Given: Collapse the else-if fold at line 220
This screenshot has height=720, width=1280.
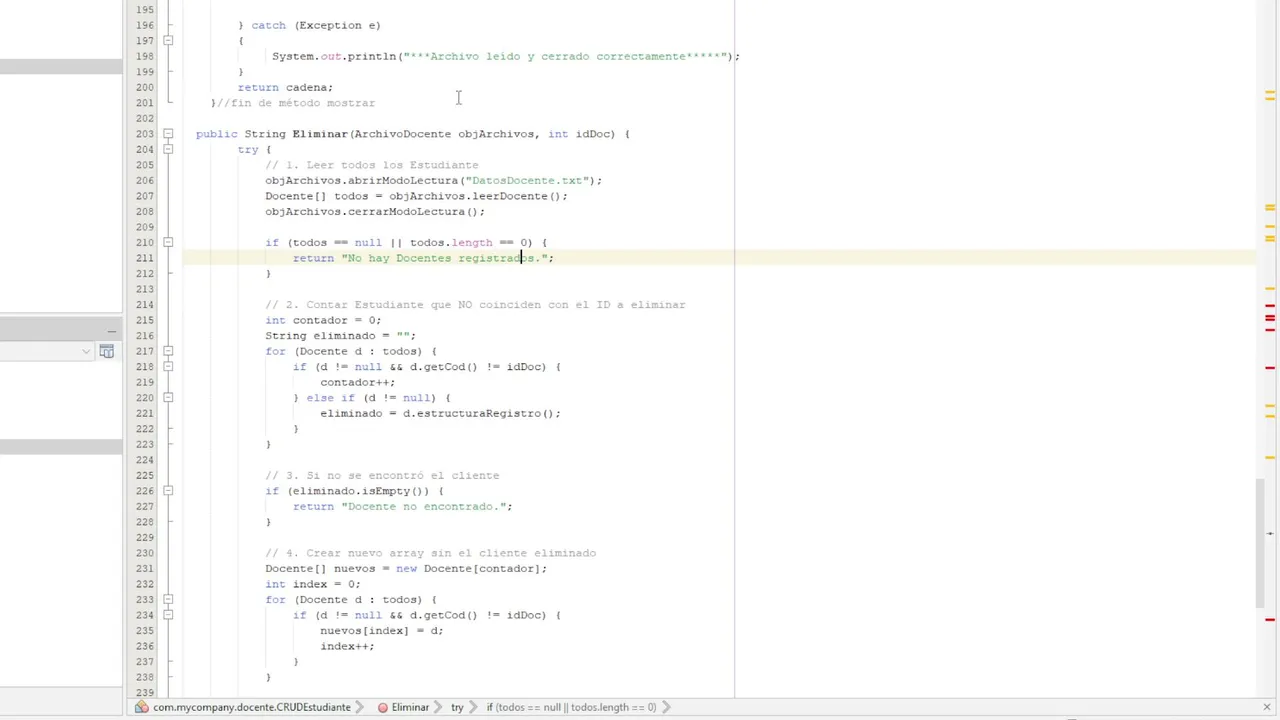Looking at the screenshot, I should (x=168, y=397).
